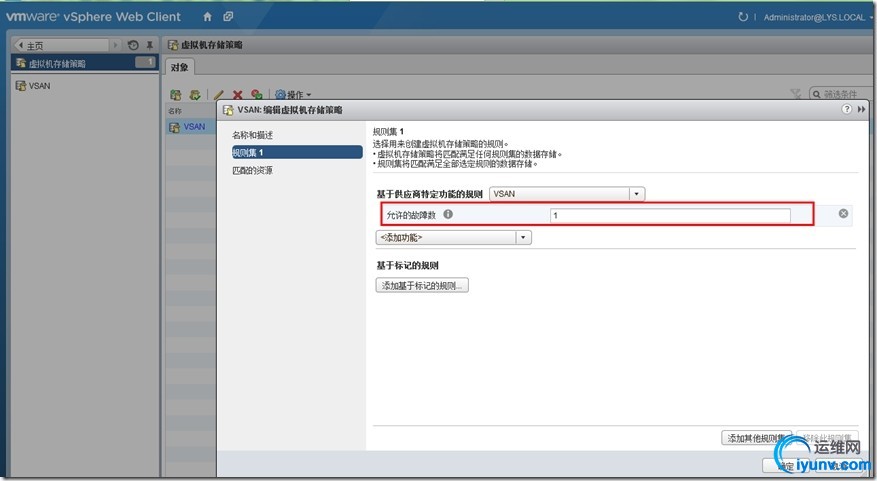This screenshot has width=877, height=481.
Task: Collapse dialog with double-arrow icon
Action: [x=861, y=109]
